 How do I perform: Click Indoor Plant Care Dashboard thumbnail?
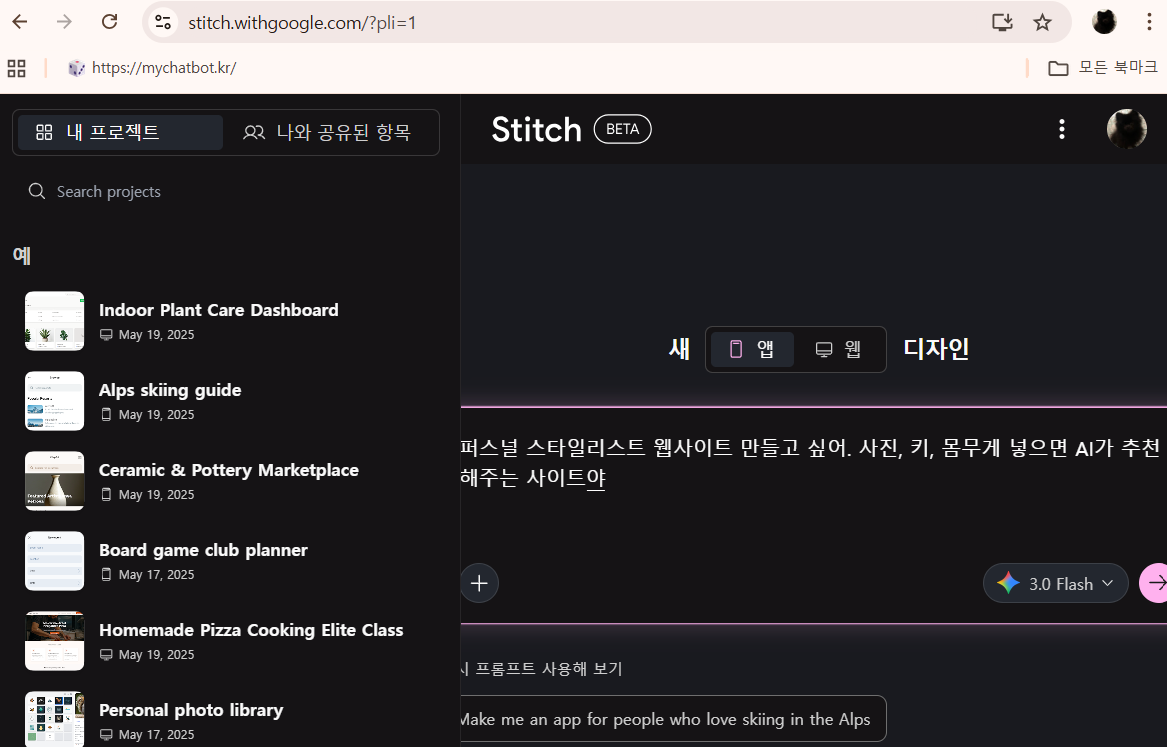[x=54, y=321]
